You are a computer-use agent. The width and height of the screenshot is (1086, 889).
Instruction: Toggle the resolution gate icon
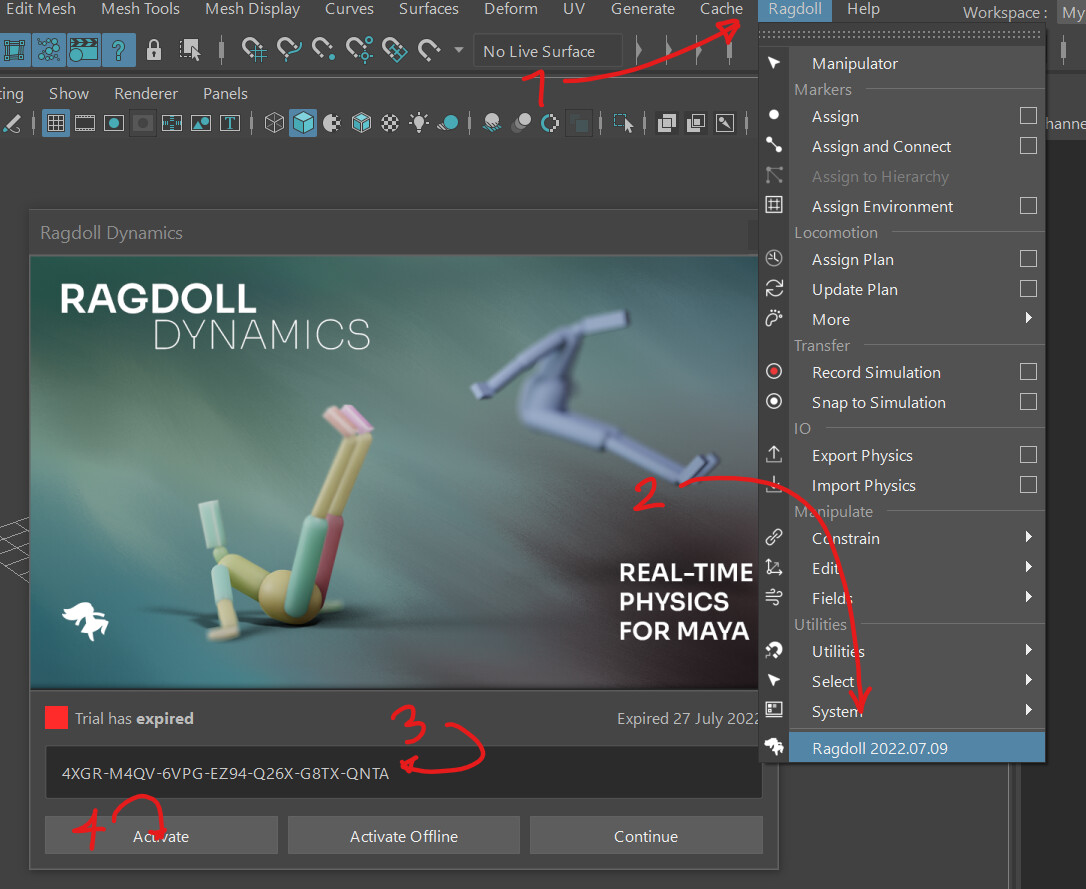coord(114,123)
